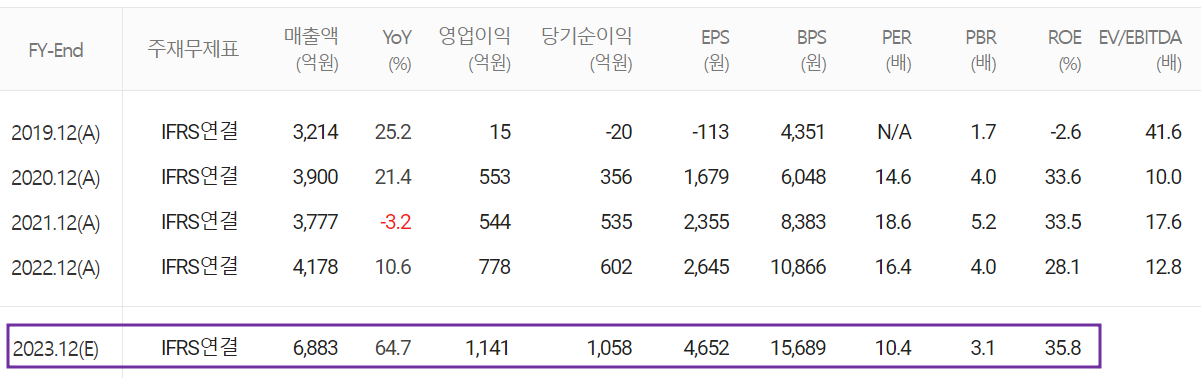This screenshot has height=378, width=1201.
Task: Select the EPS value 1,679
Action: 707,177
